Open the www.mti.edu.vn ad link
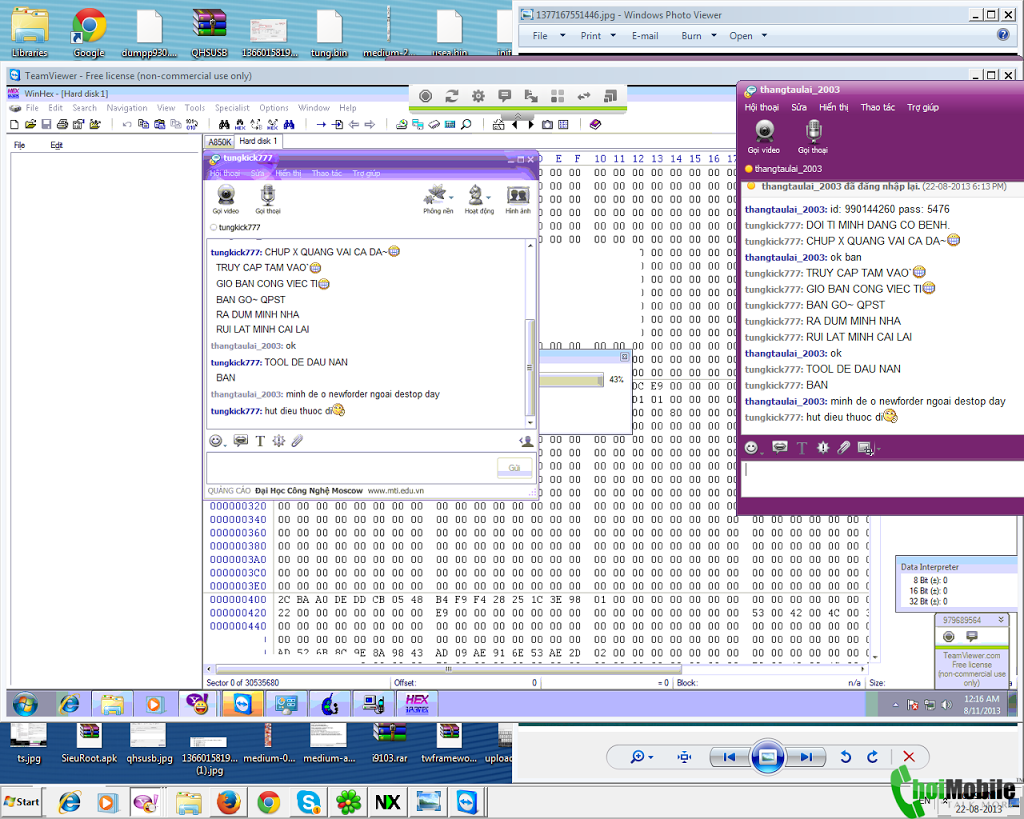Image resolution: width=1024 pixels, height=819 pixels. pyautogui.click(x=396, y=490)
